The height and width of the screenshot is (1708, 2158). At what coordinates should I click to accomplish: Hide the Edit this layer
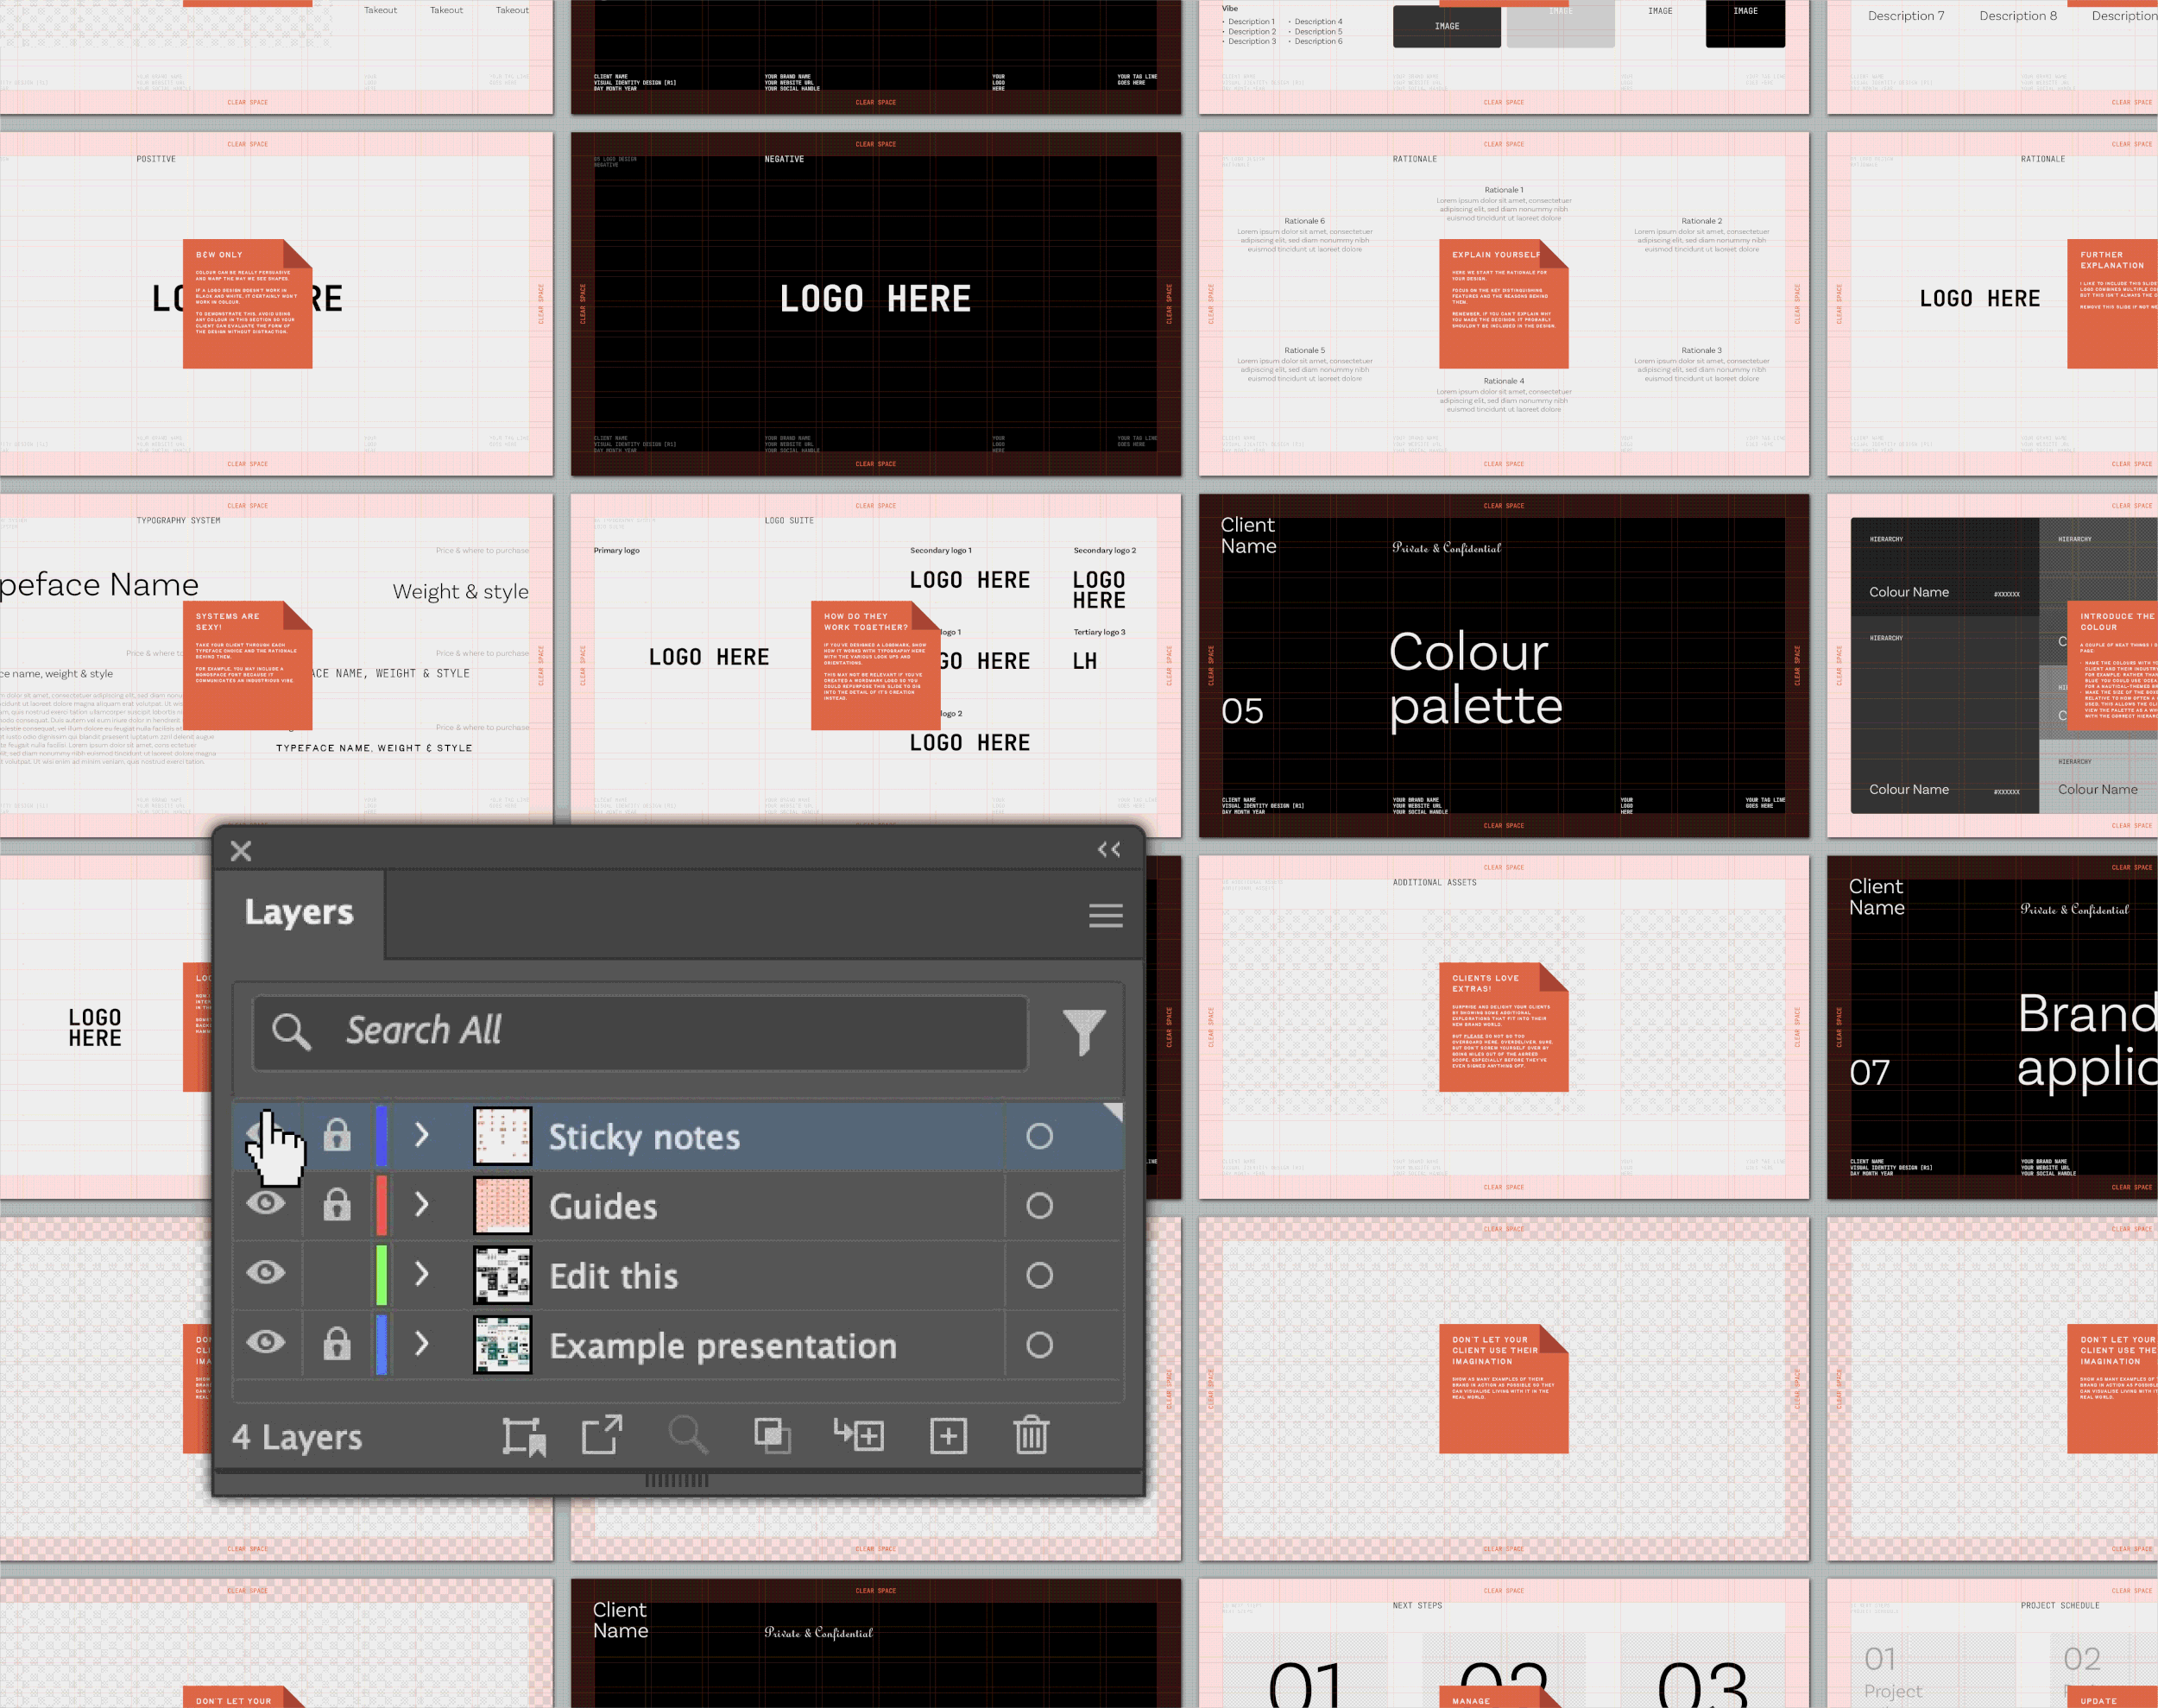265,1273
